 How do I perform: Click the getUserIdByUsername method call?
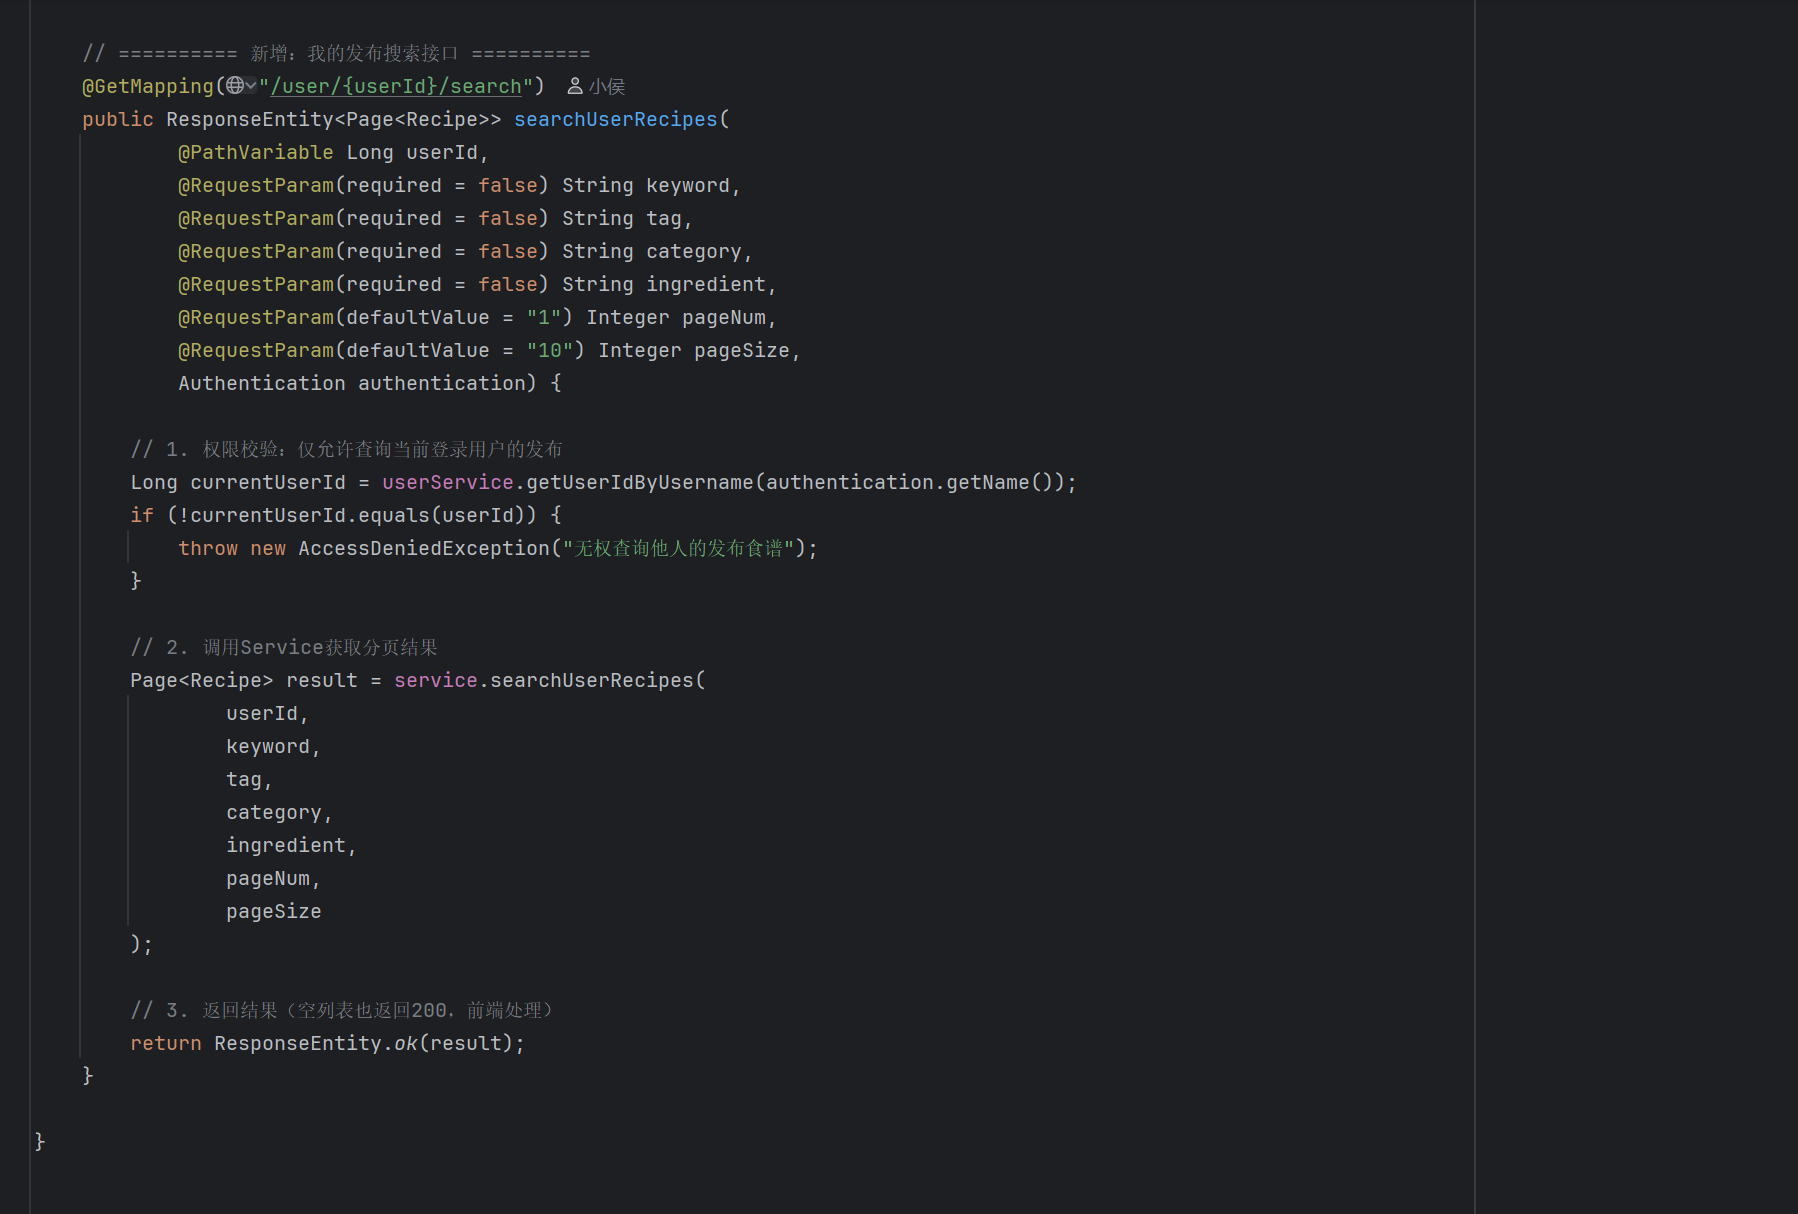point(640,483)
